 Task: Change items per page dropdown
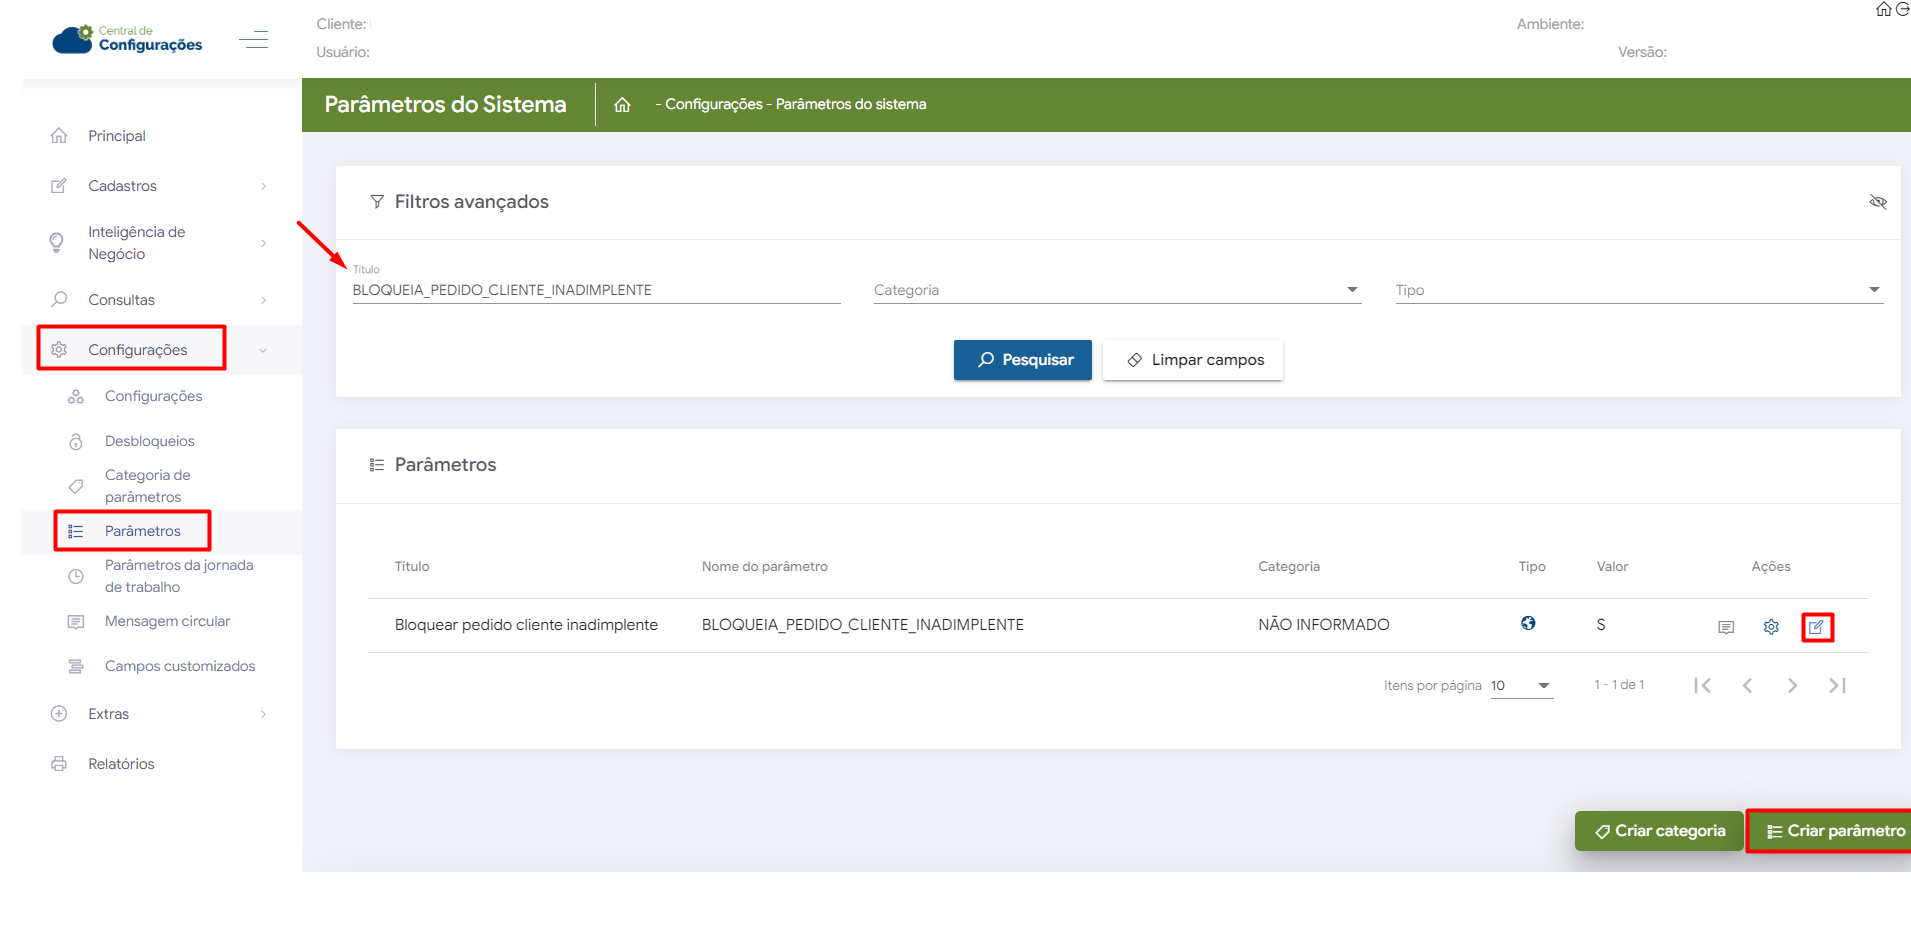[x=1521, y=686]
